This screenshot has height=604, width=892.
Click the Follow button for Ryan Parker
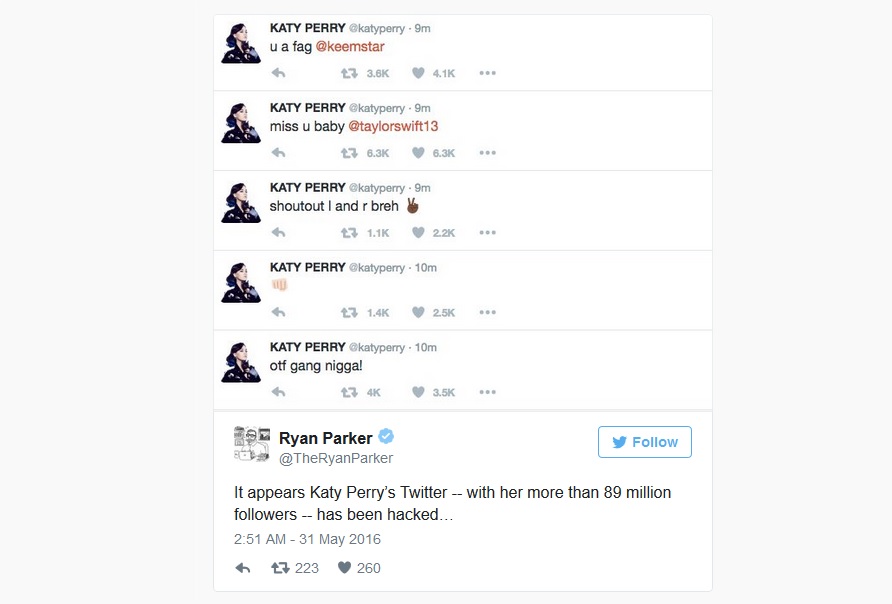tap(645, 442)
